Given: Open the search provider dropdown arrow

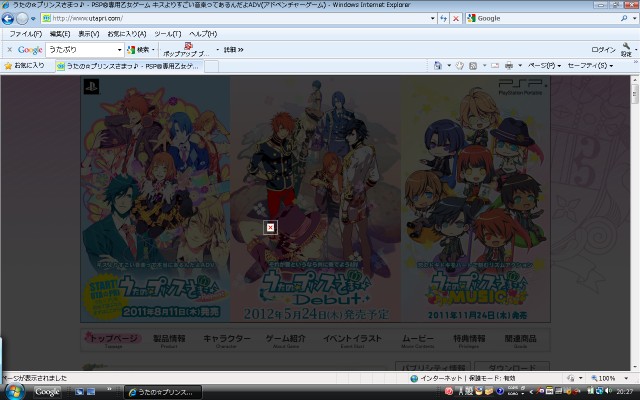Looking at the screenshot, I should pos(634,18).
